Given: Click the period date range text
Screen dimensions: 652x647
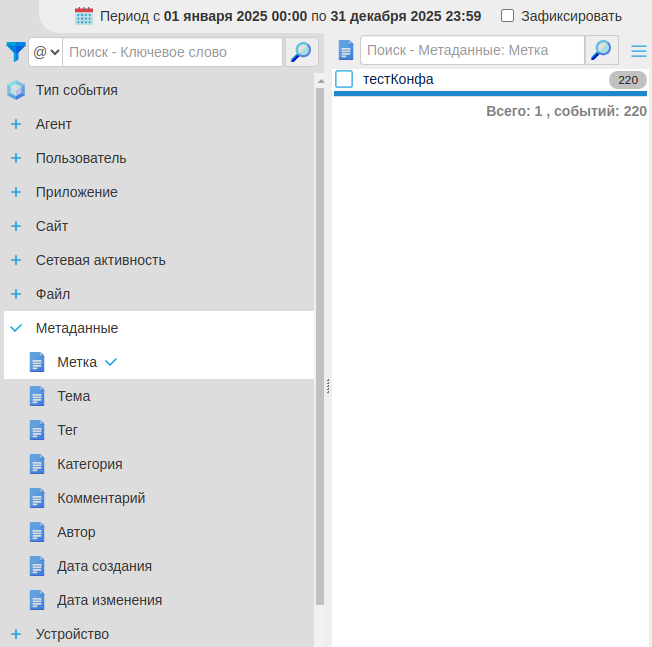Looking at the screenshot, I should [290, 16].
